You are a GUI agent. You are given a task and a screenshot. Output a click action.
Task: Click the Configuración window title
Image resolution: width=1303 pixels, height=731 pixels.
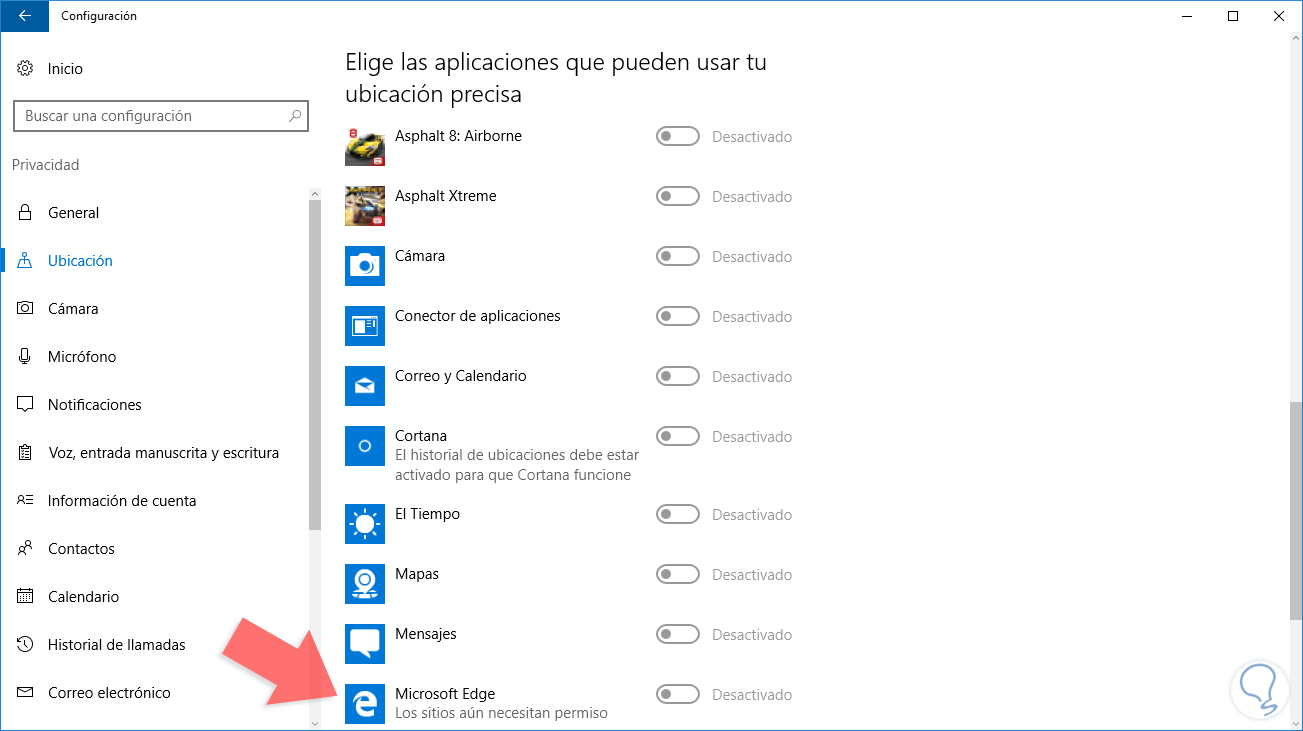pos(99,16)
